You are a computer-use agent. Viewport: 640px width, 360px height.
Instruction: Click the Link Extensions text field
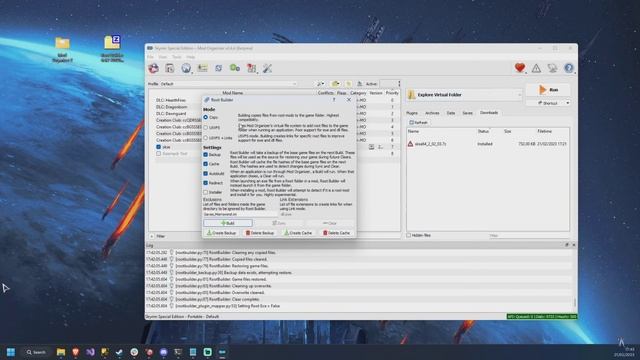coord(317,214)
